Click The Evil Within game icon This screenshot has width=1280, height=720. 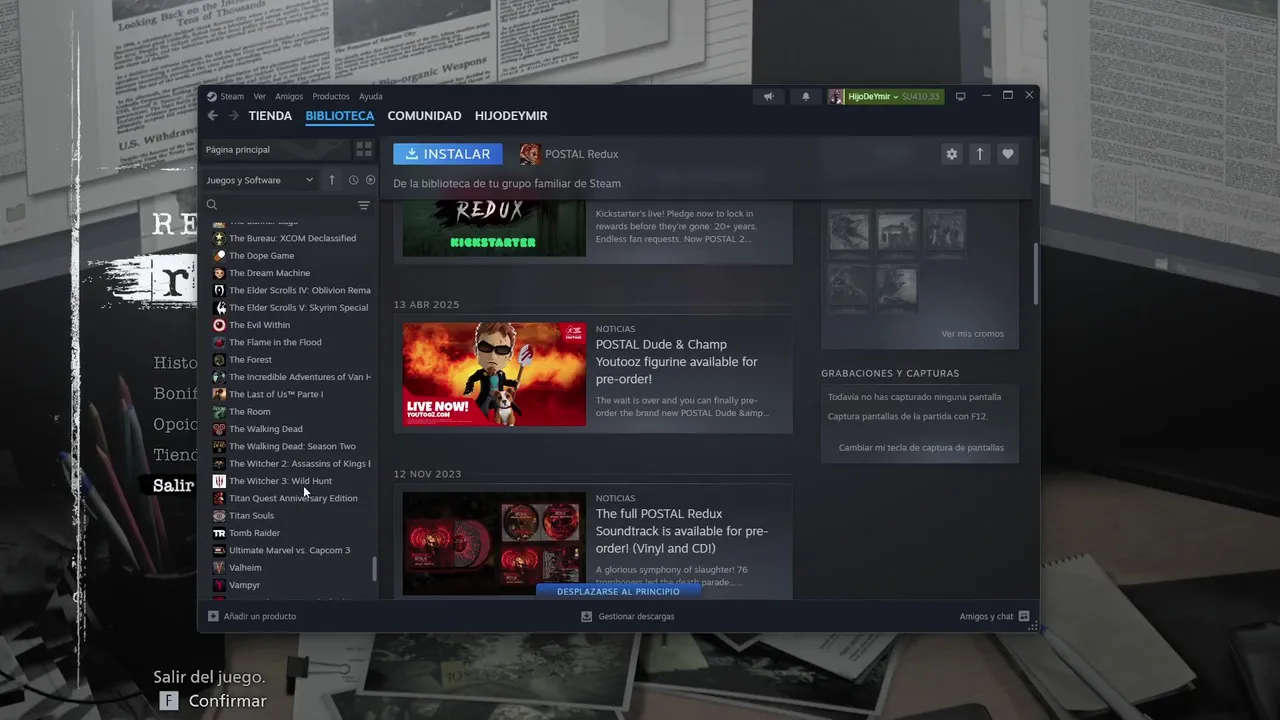pos(219,325)
